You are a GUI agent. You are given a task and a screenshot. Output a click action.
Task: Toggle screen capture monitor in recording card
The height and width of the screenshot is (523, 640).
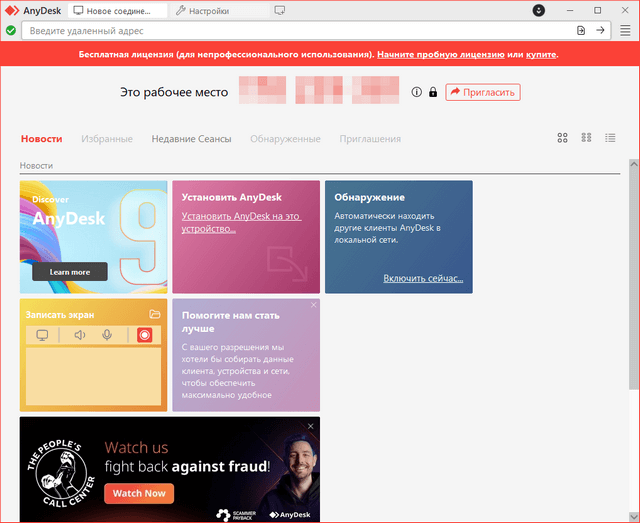42,335
